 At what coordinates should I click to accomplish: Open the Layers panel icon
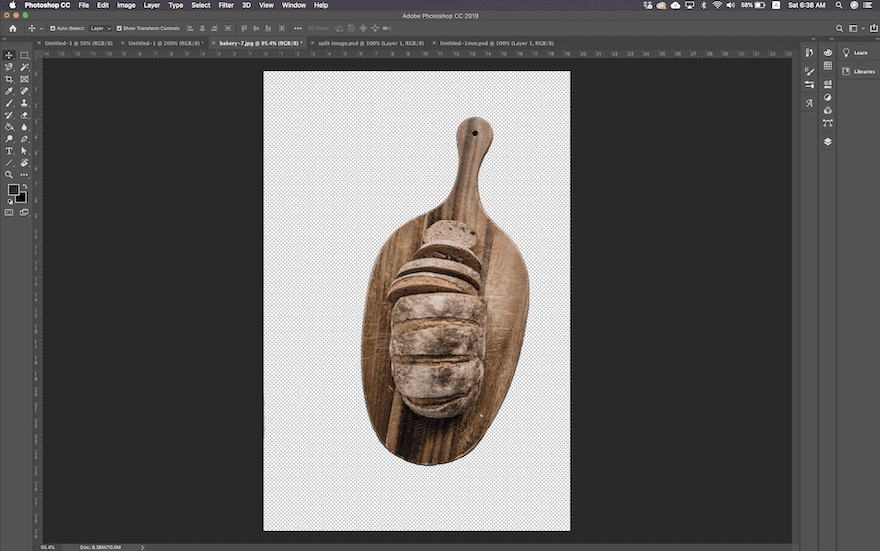click(828, 141)
